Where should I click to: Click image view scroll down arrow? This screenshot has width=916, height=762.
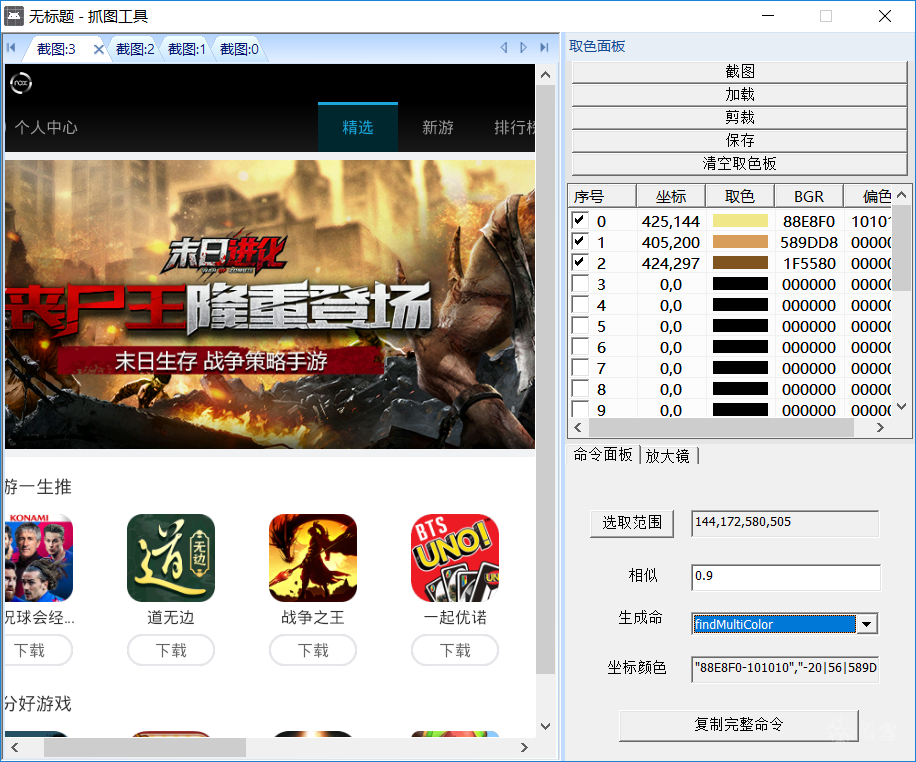[546, 726]
